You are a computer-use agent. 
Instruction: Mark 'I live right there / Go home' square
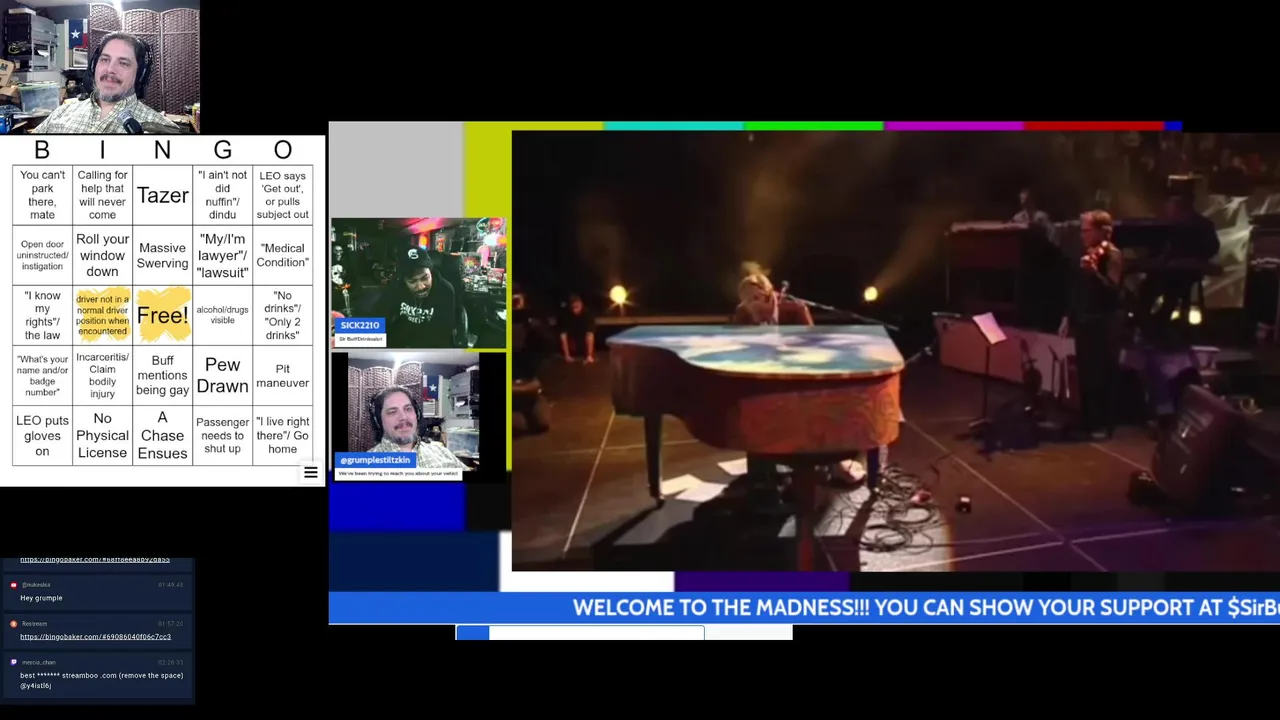point(282,435)
